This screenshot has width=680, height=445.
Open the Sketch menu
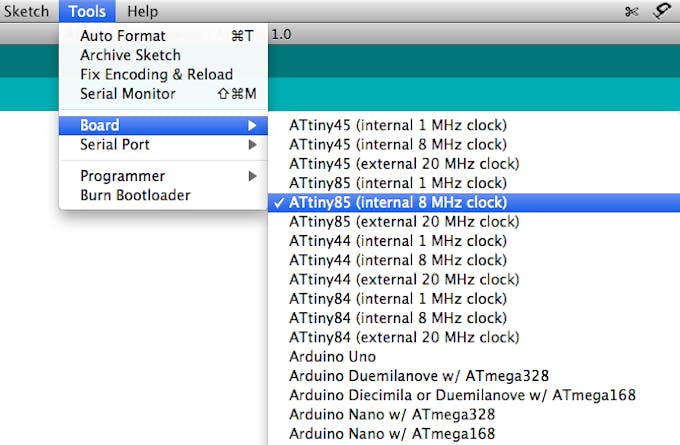(x=26, y=11)
